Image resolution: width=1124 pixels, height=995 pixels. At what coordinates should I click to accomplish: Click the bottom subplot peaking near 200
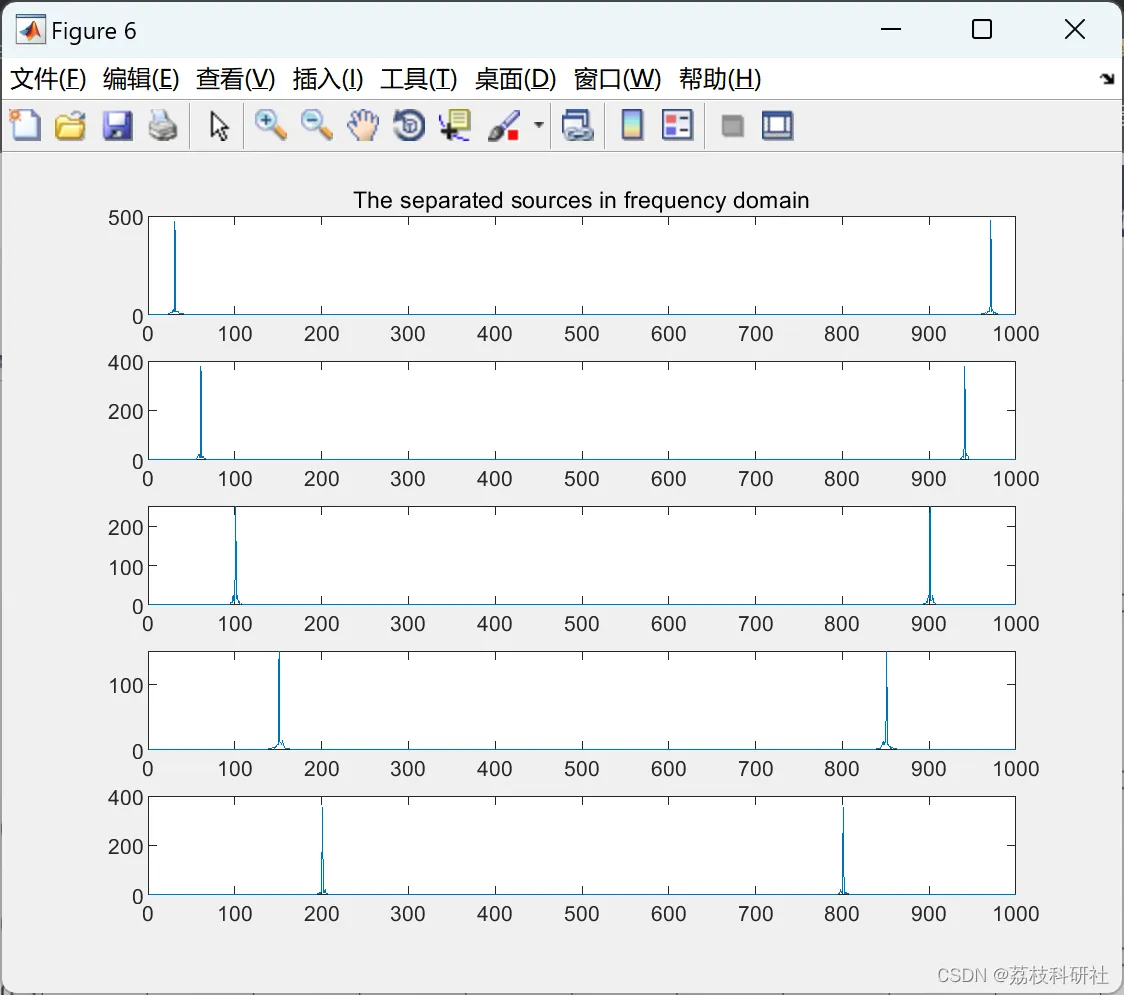[x=581, y=846]
